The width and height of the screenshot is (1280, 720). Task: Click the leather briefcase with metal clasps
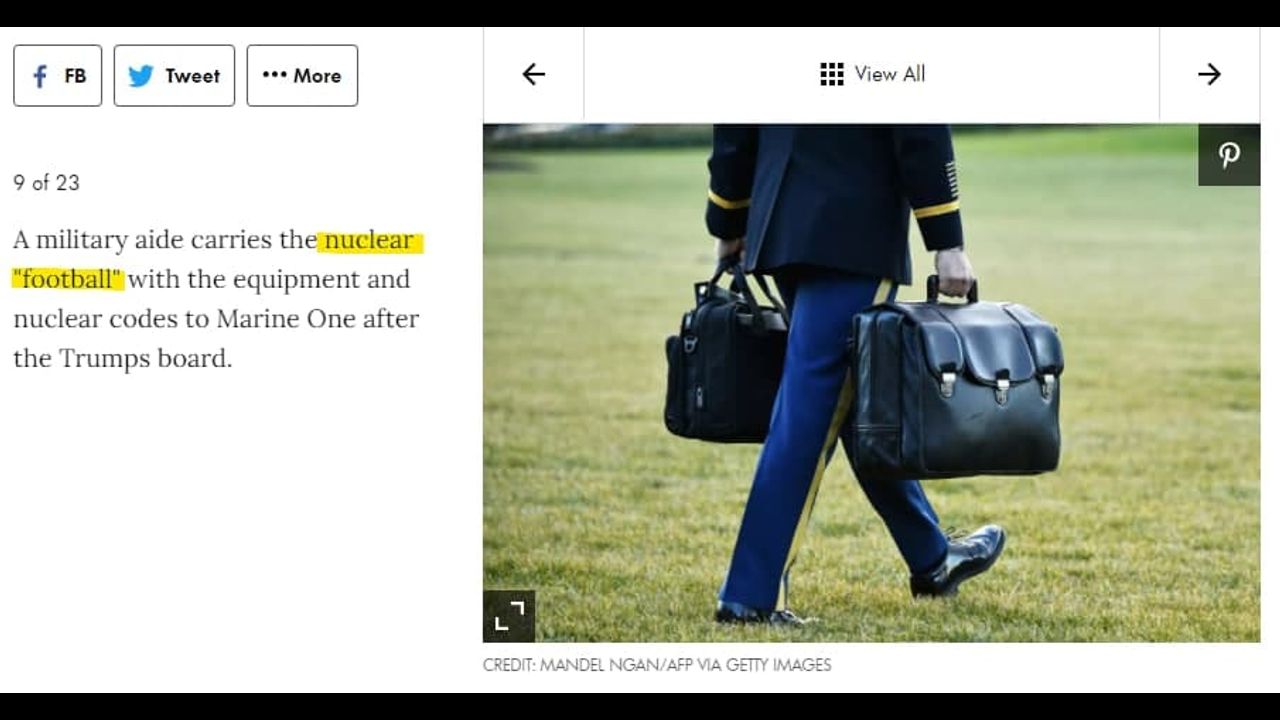(x=955, y=385)
